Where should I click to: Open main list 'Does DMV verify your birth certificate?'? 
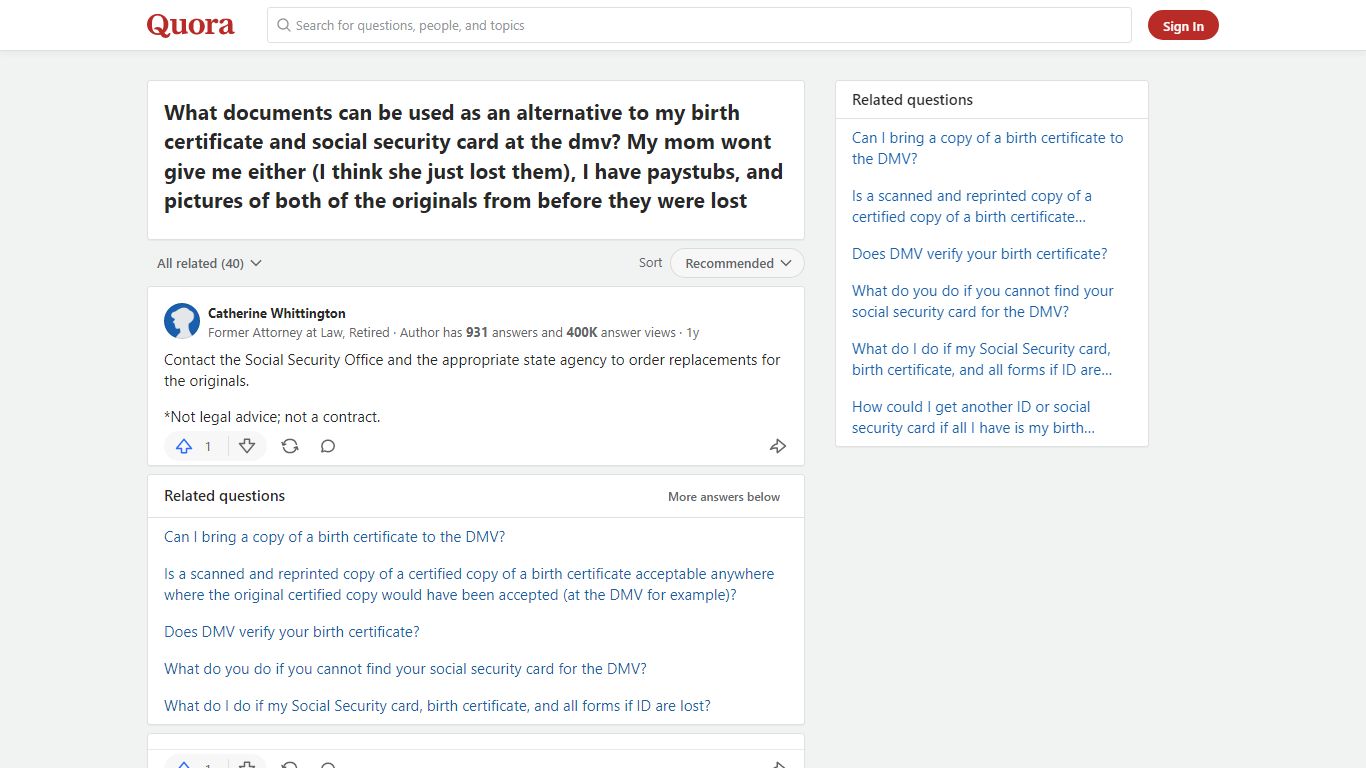point(292,632)
